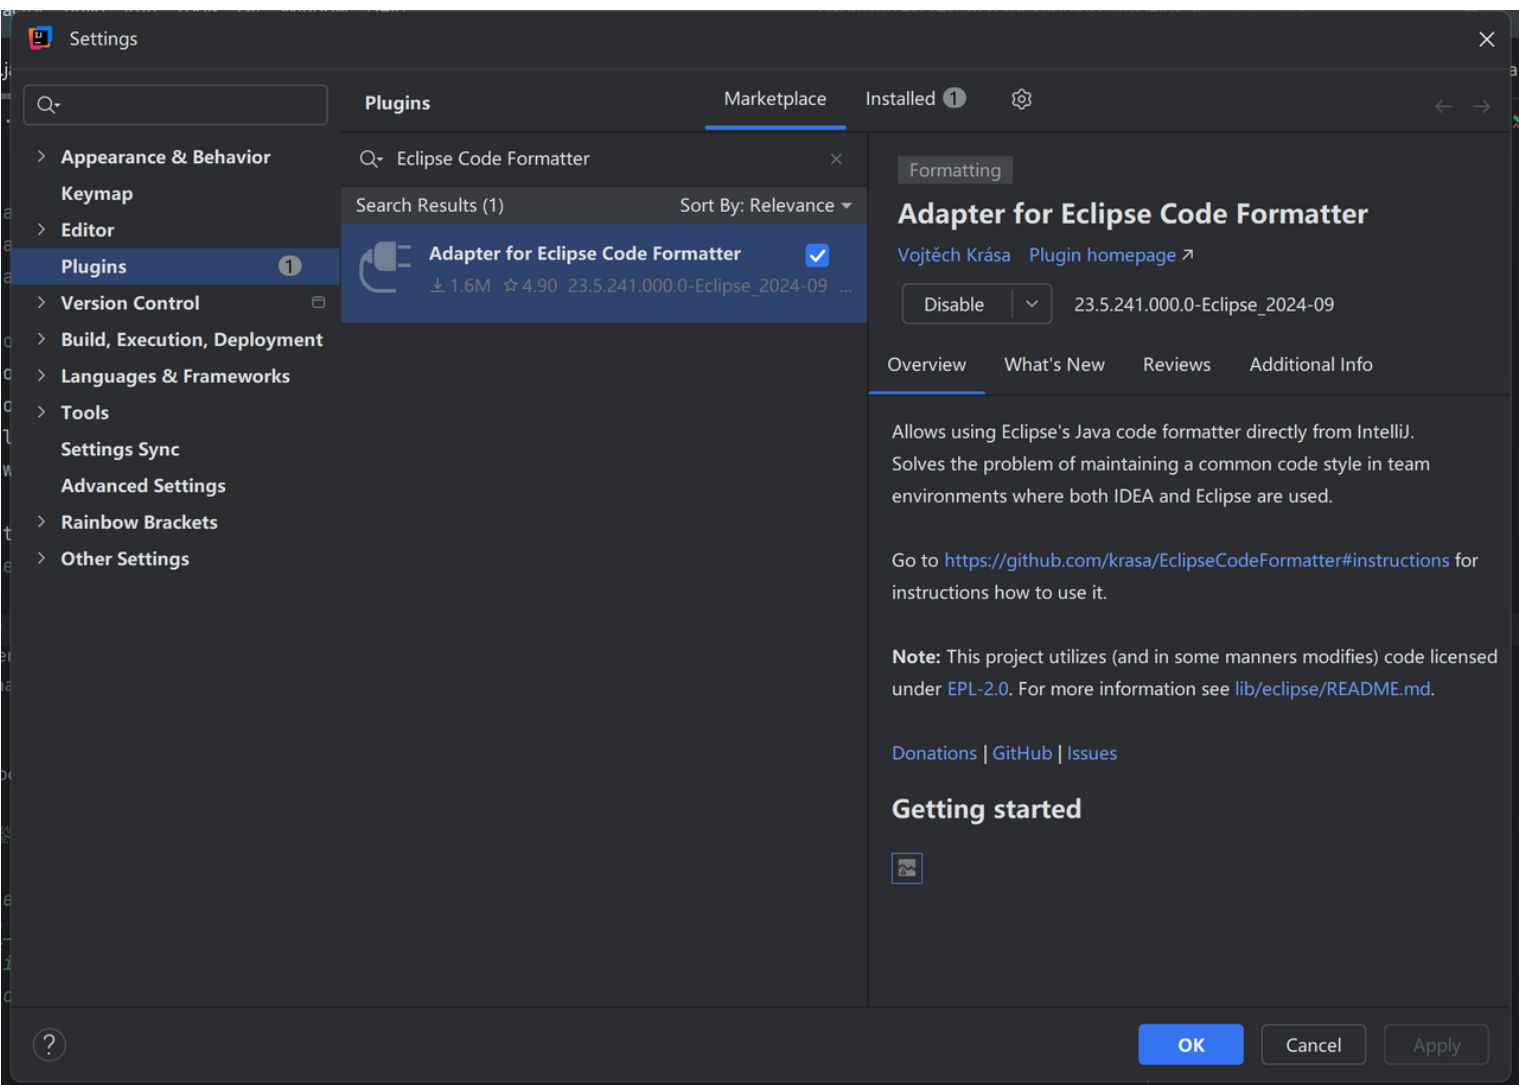This screenshot has width=1519, height=1085.
Task: Click the 1.6M downloads count
Action: [x=461, y=286]
